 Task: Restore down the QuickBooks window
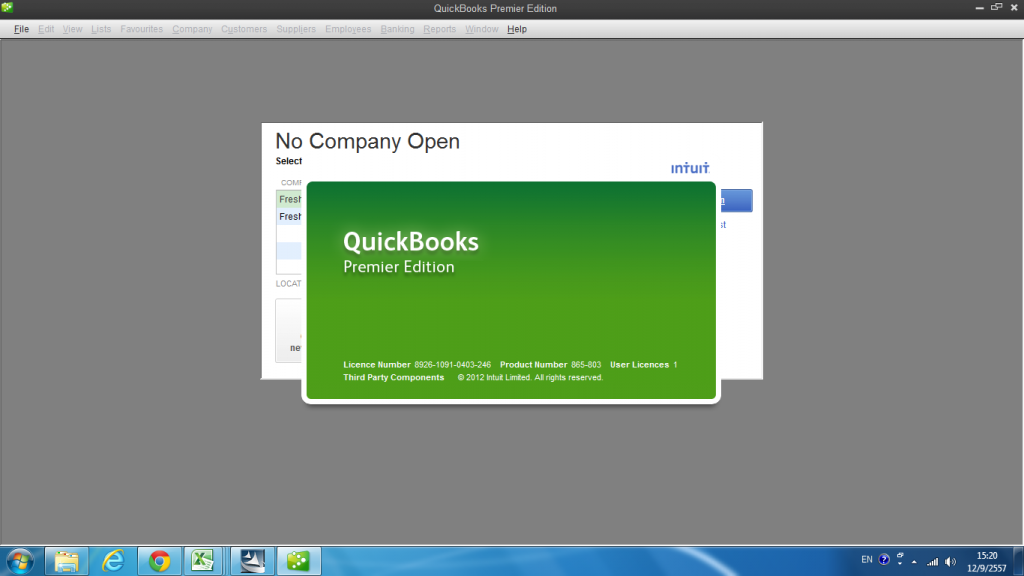pos(997,7)
